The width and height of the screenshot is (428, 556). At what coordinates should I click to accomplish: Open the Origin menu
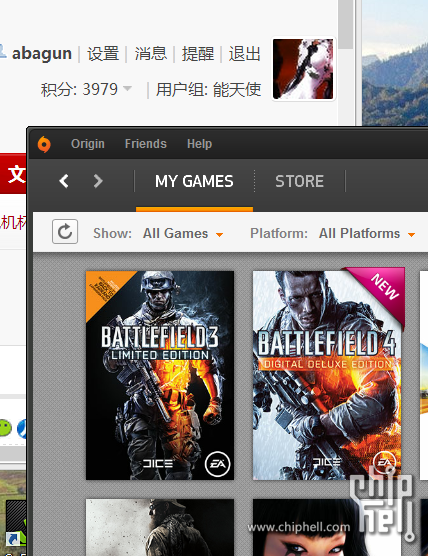pyautogui.click(x=88, y=144)
